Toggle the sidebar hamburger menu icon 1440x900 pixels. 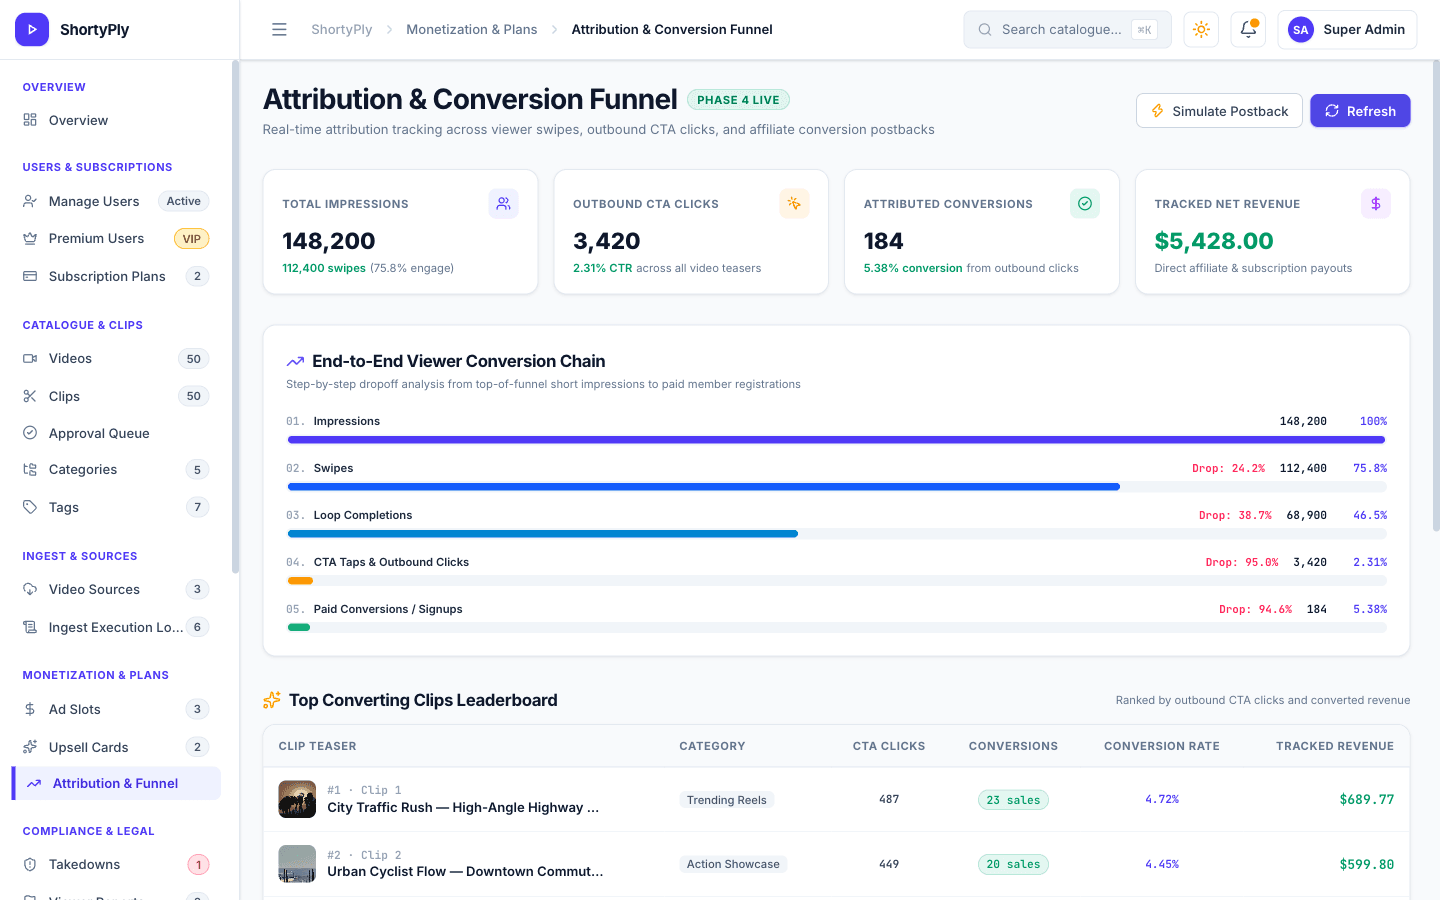279,30
